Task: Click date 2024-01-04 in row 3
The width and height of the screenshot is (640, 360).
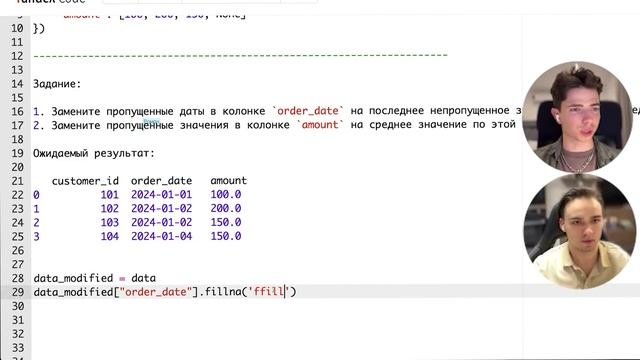Action: pos(161,236)
